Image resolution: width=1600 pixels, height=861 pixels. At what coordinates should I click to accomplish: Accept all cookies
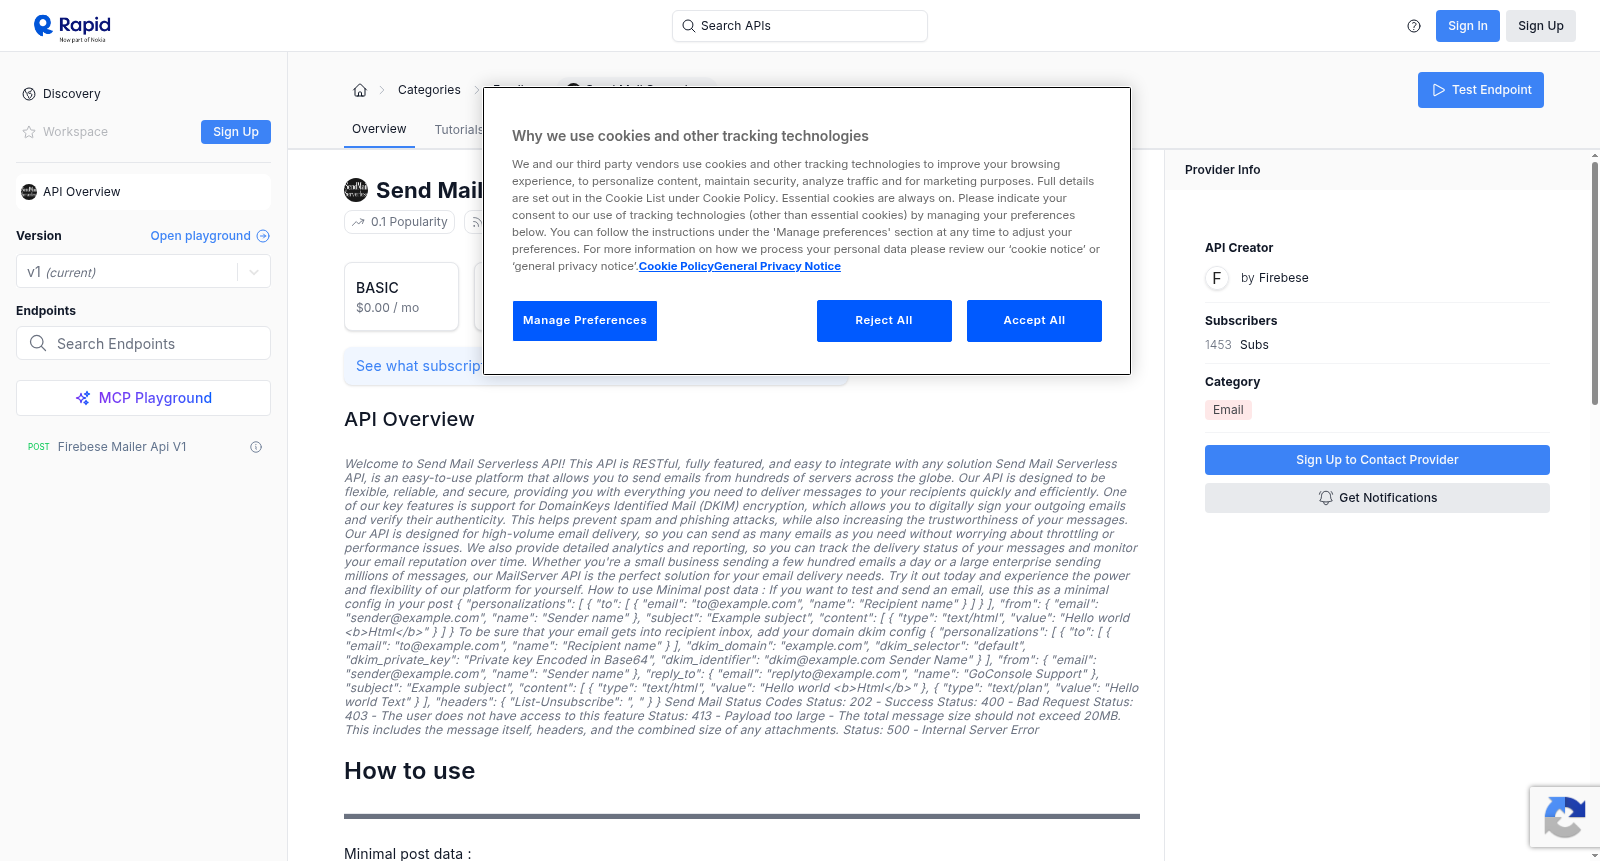(1034, 321)
